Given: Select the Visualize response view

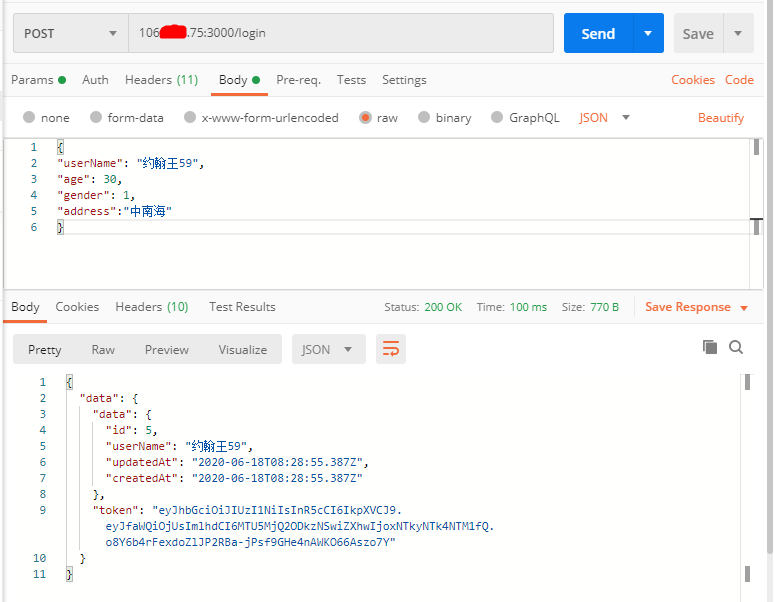Looking at the screenshot, I should (x=243, y=349).
